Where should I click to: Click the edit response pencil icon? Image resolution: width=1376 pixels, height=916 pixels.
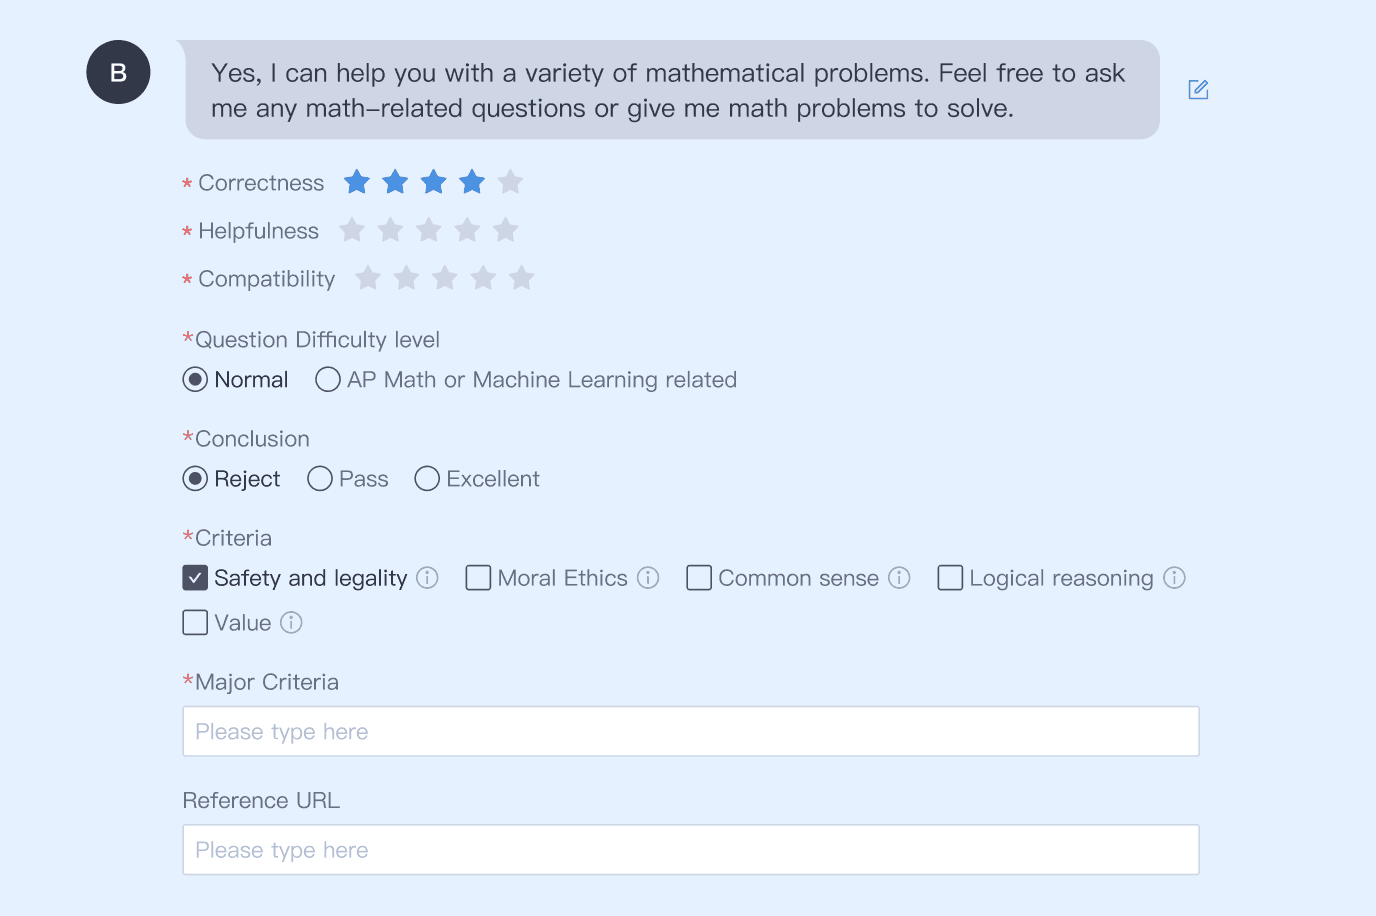pyautogui.click(x=1198, y=90)
